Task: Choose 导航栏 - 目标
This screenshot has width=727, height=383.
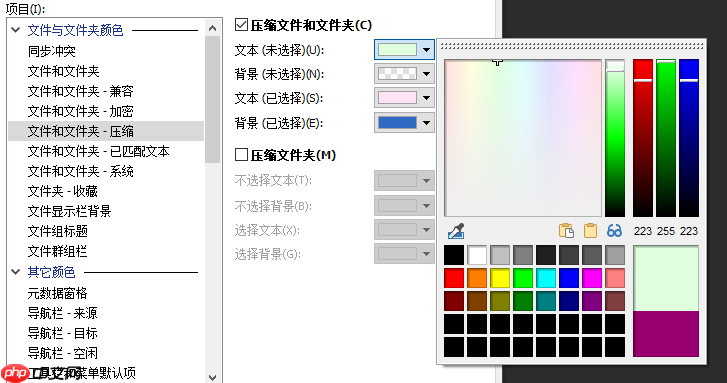Action: point(63,333)
